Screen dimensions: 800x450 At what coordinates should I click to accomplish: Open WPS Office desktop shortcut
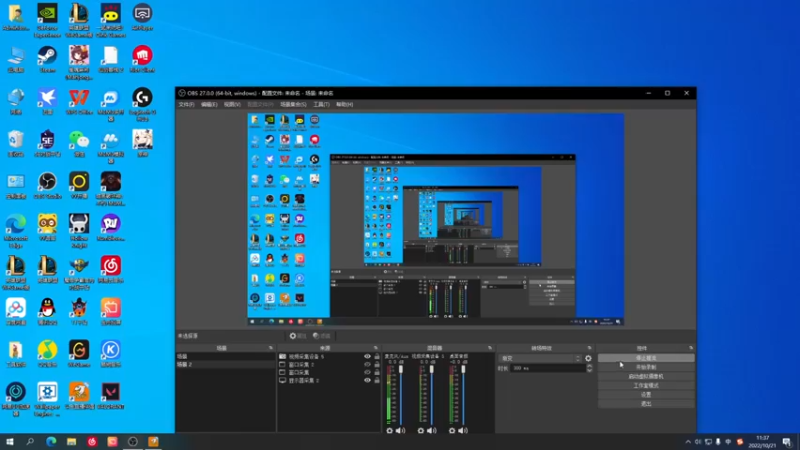click(79, 101)
